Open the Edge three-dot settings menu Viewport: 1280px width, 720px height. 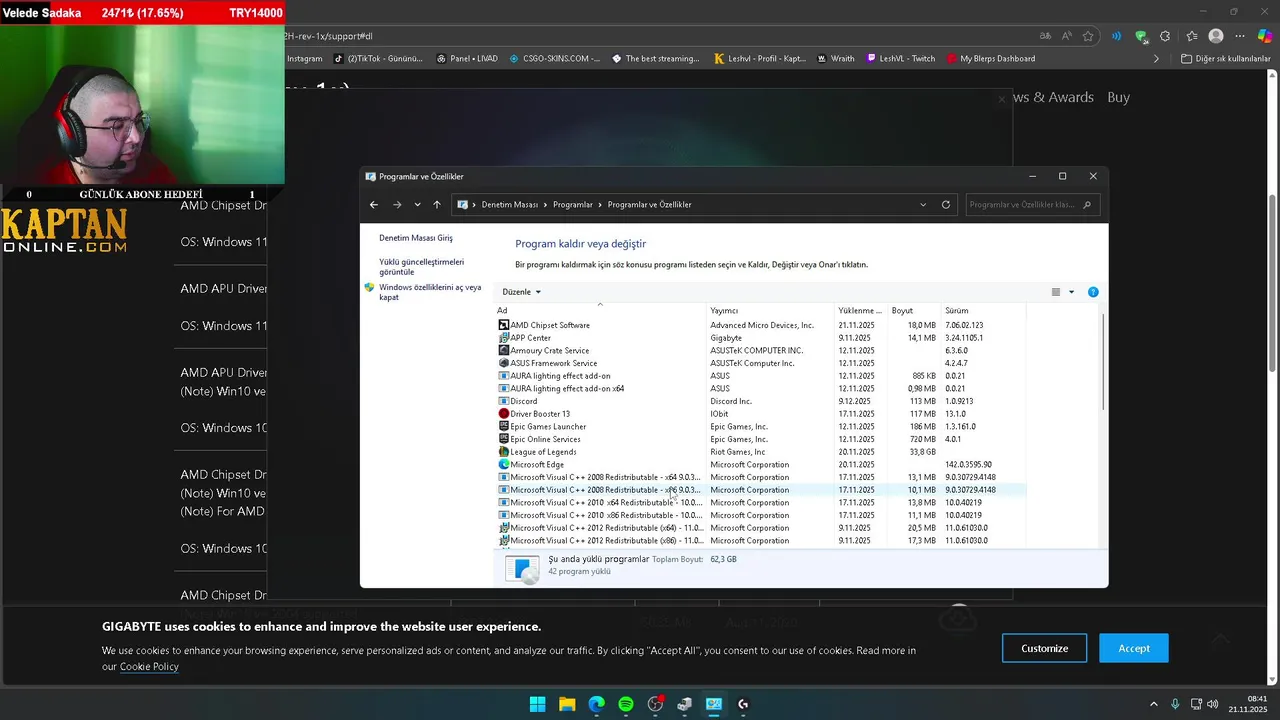[1240, 36]
